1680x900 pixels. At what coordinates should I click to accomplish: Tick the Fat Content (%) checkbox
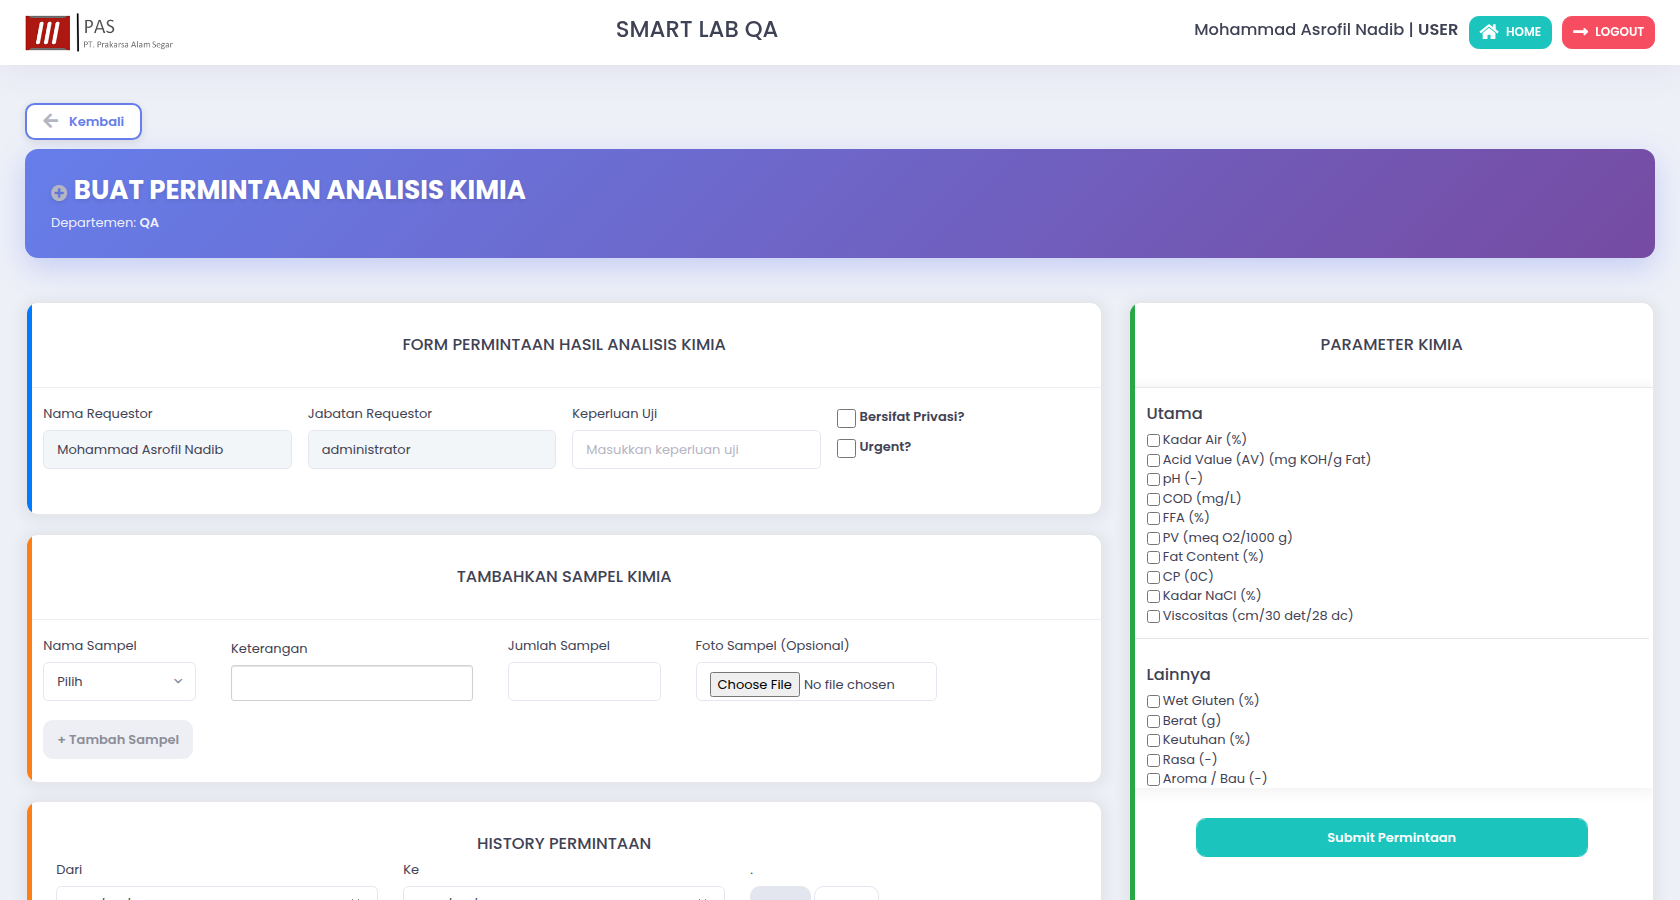point(1153,557)
